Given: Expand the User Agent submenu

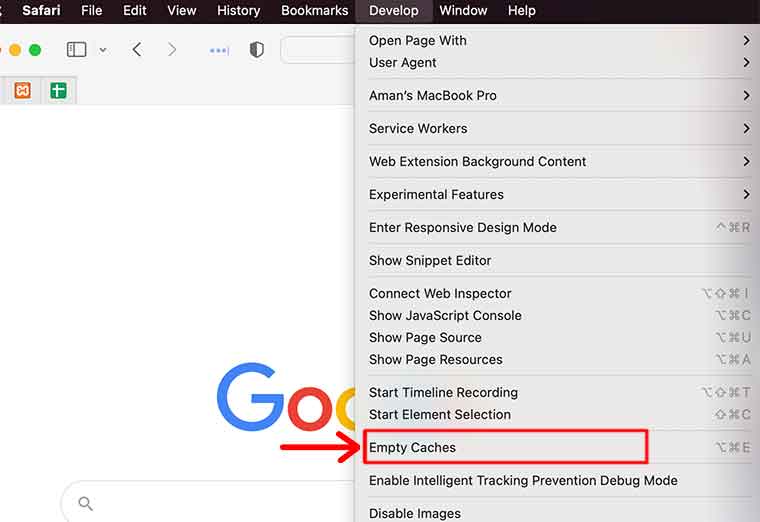Looking at the screenshot, I should (559, 63).
